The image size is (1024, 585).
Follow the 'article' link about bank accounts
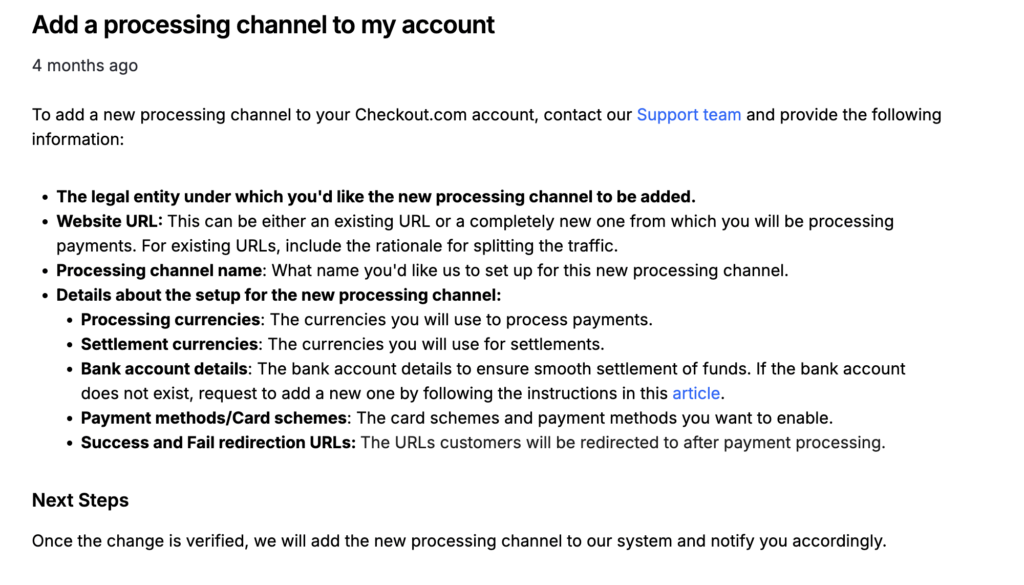pyautogui.click(x=696, y=393)
